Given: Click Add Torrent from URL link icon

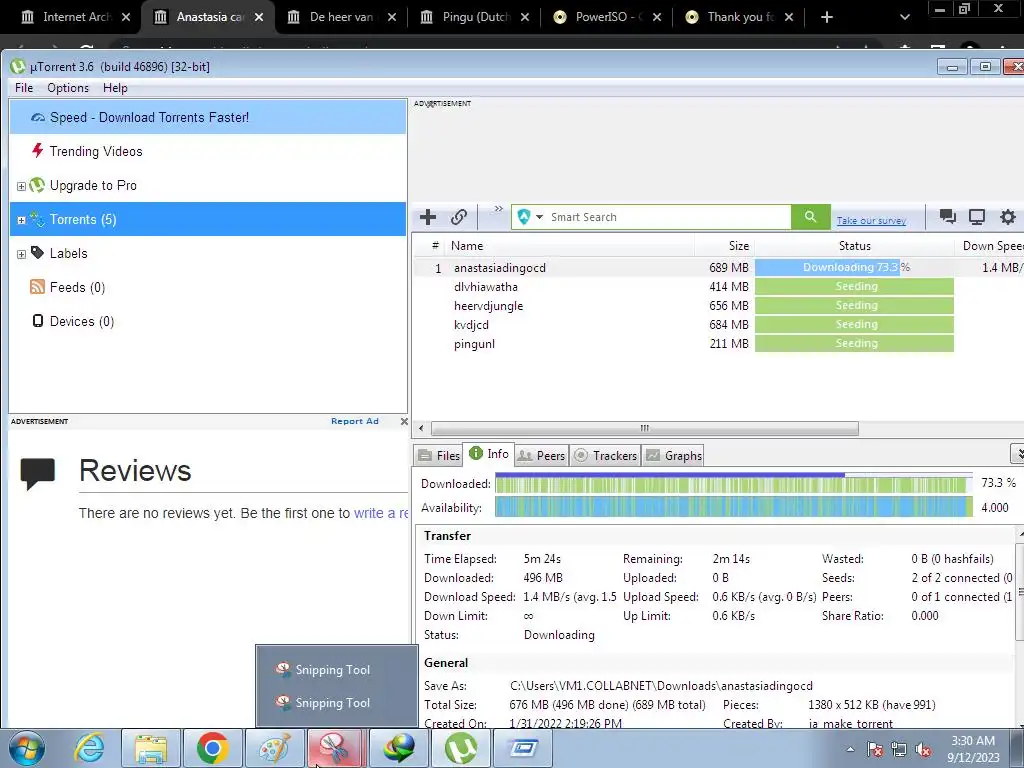Looking at the screenshot, I should tap(458, 217).
